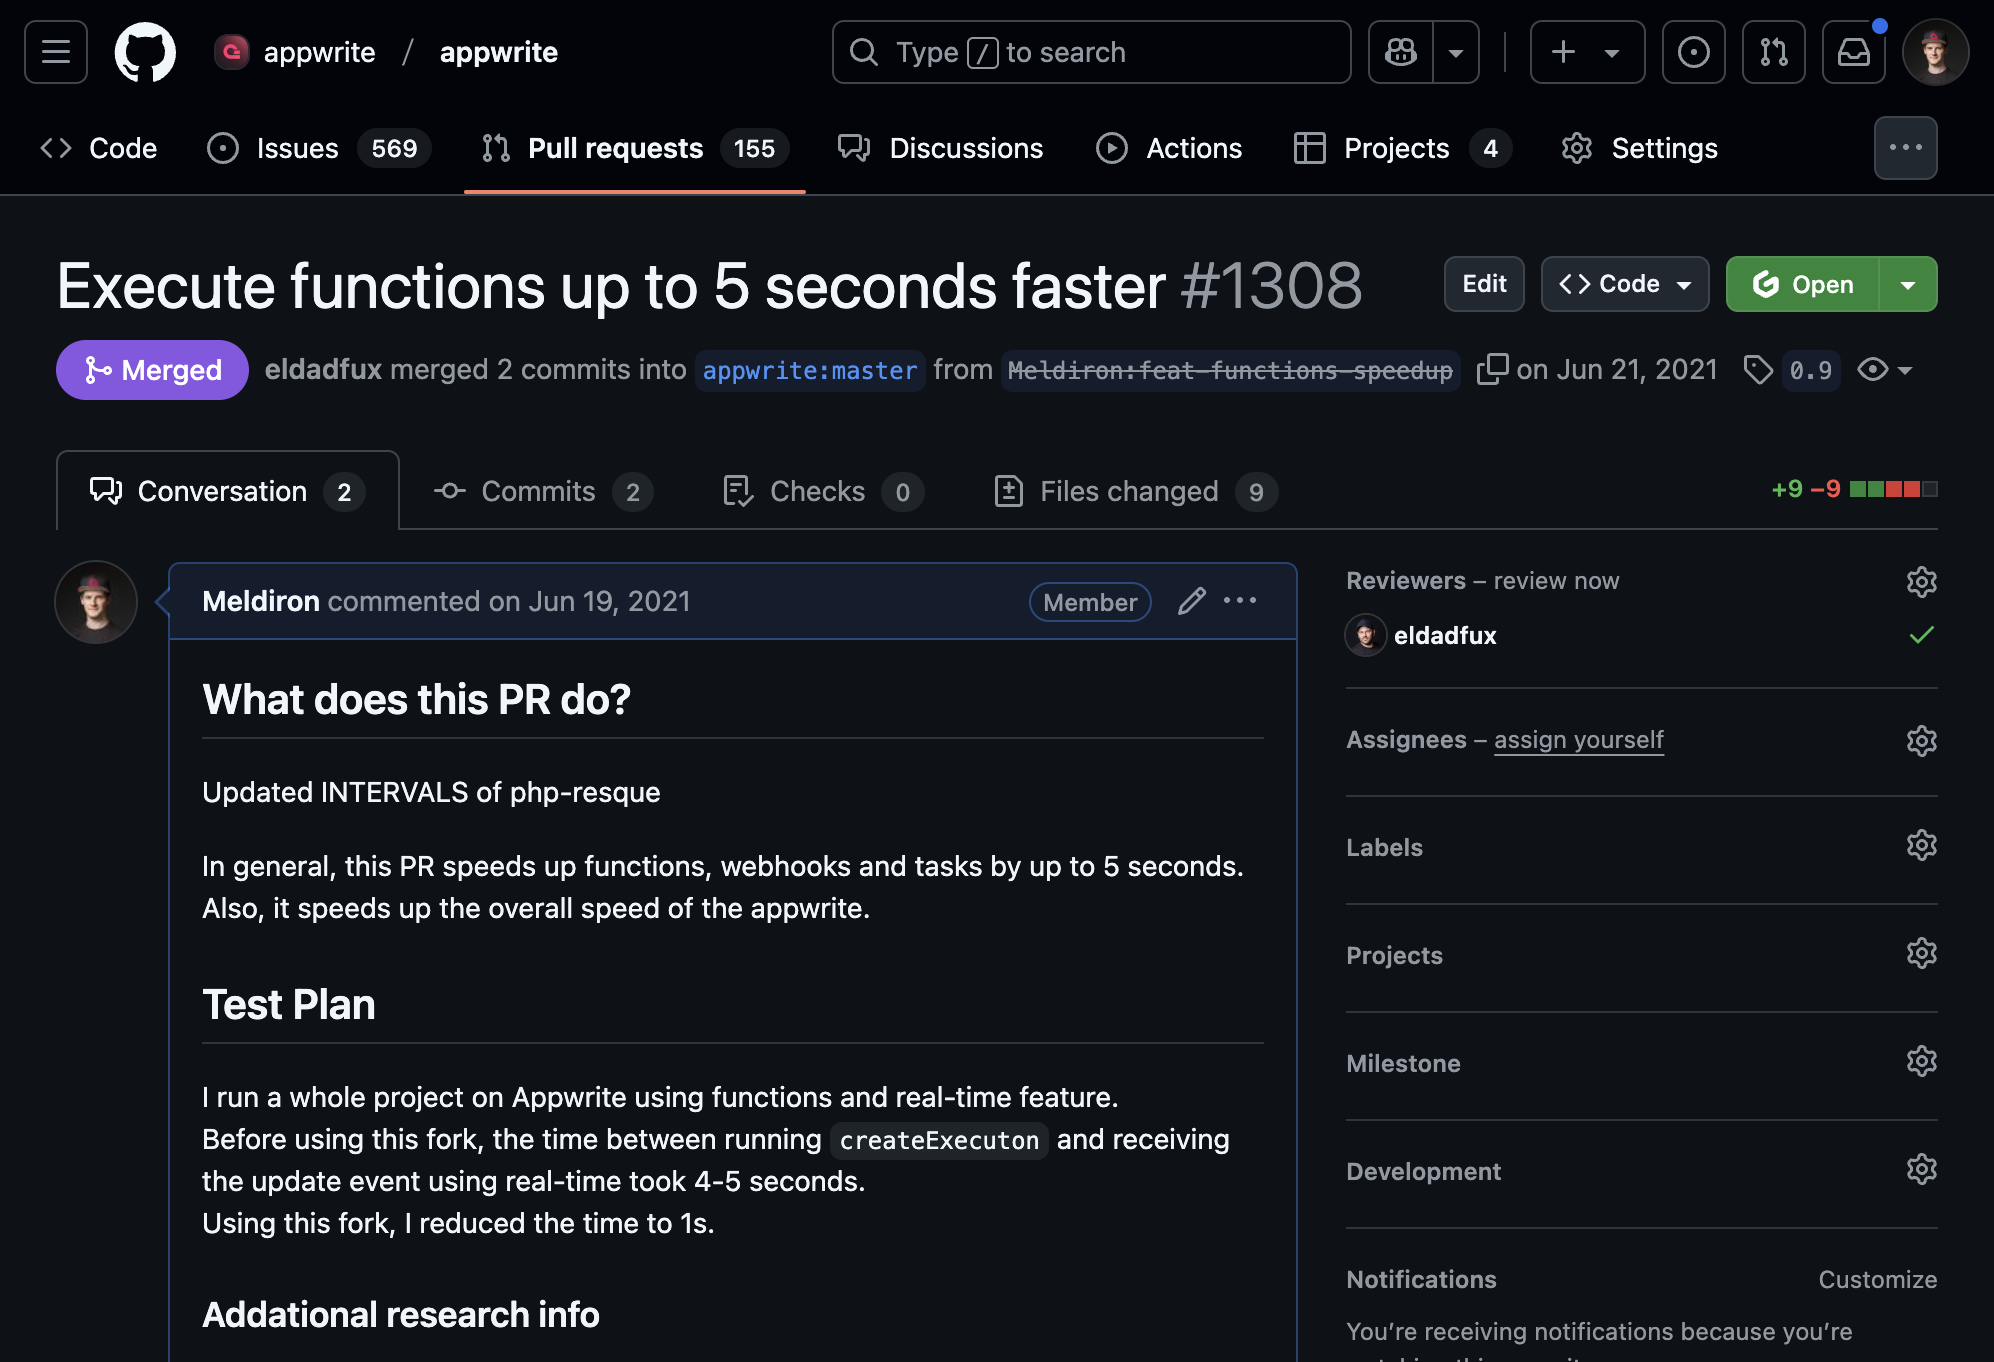Screen dimensions: 1994x1362
Task: Open Reviewers settings gear
Action: click(x=1921, y=581)
